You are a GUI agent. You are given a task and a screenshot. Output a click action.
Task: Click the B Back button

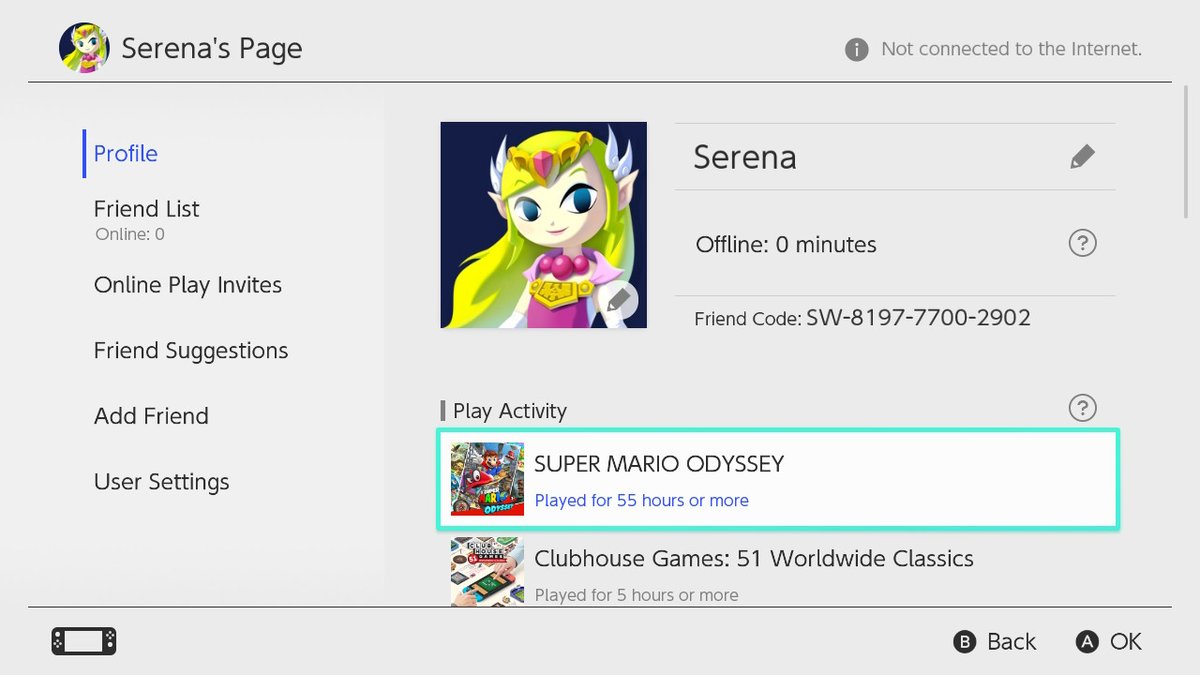[995, 642]
